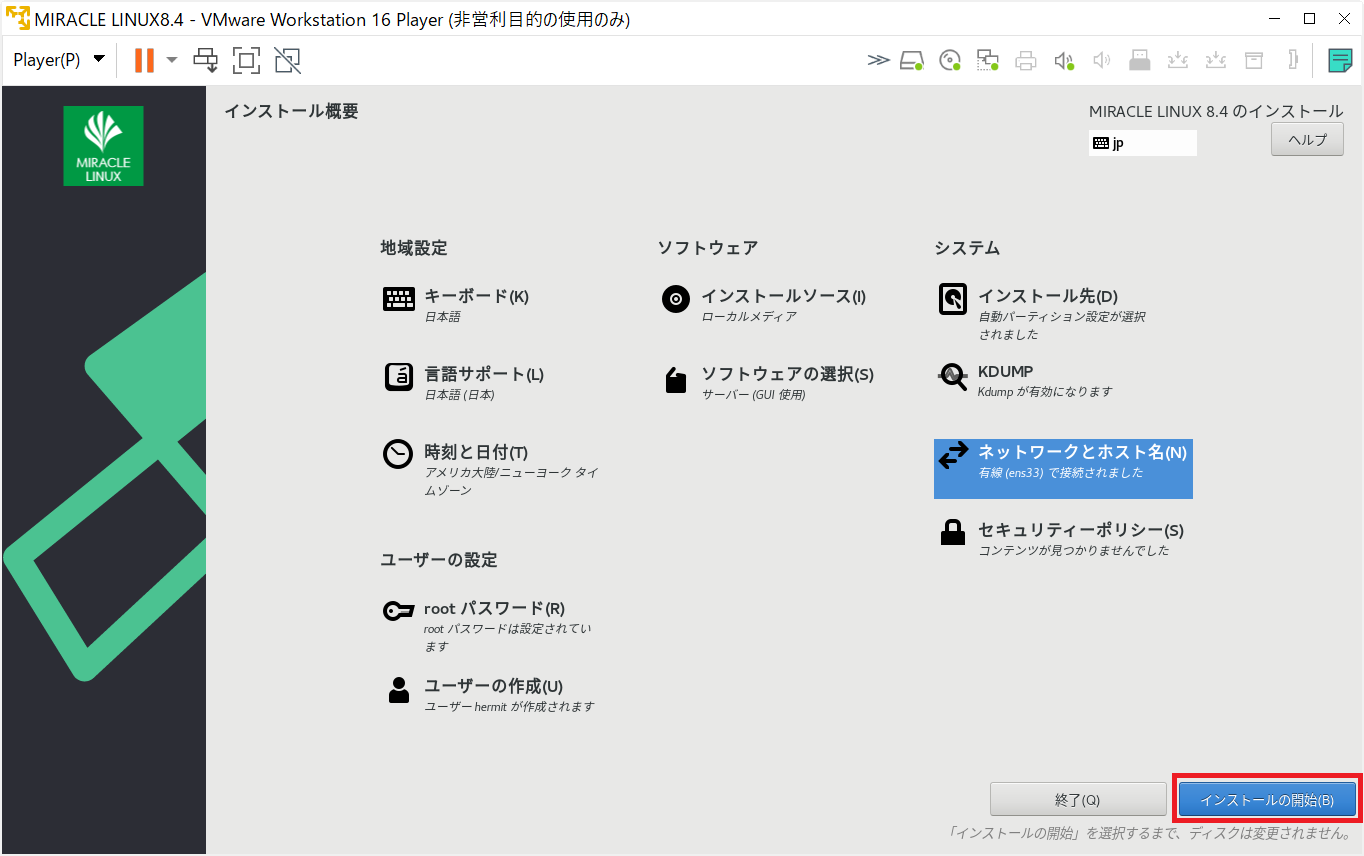Click the removable device icon left of the archive icon
Screen dimensions: 1364x856
1215,60
